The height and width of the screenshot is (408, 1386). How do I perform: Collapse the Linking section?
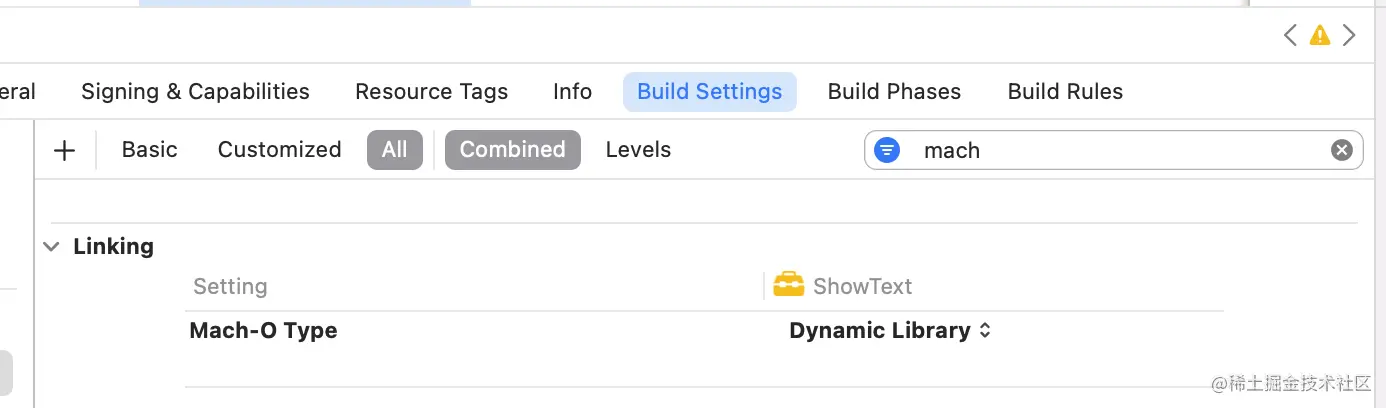pyautogui.click(x=52, y=247)
